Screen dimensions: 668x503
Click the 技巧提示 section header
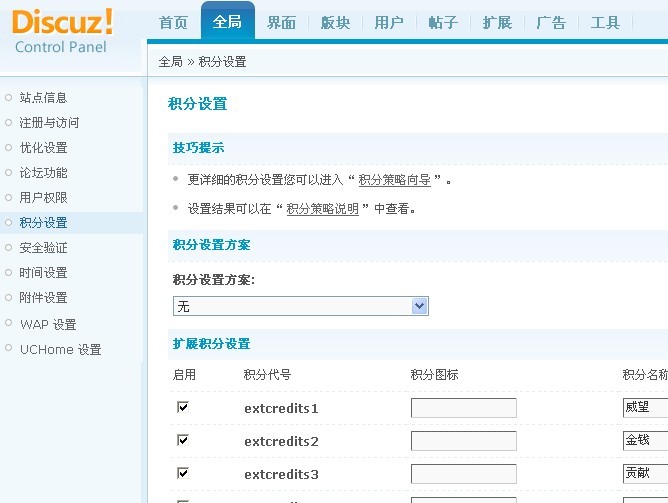coord(199,148)
